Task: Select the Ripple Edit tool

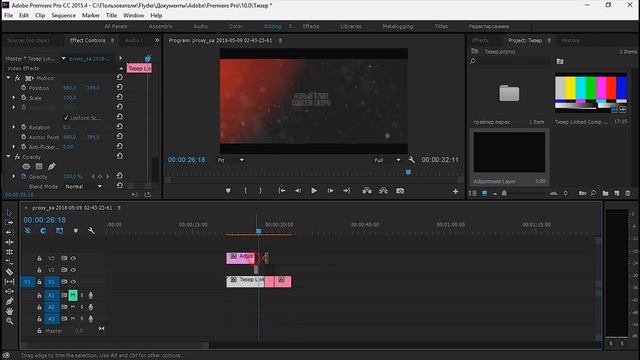Action: [9, 232]
